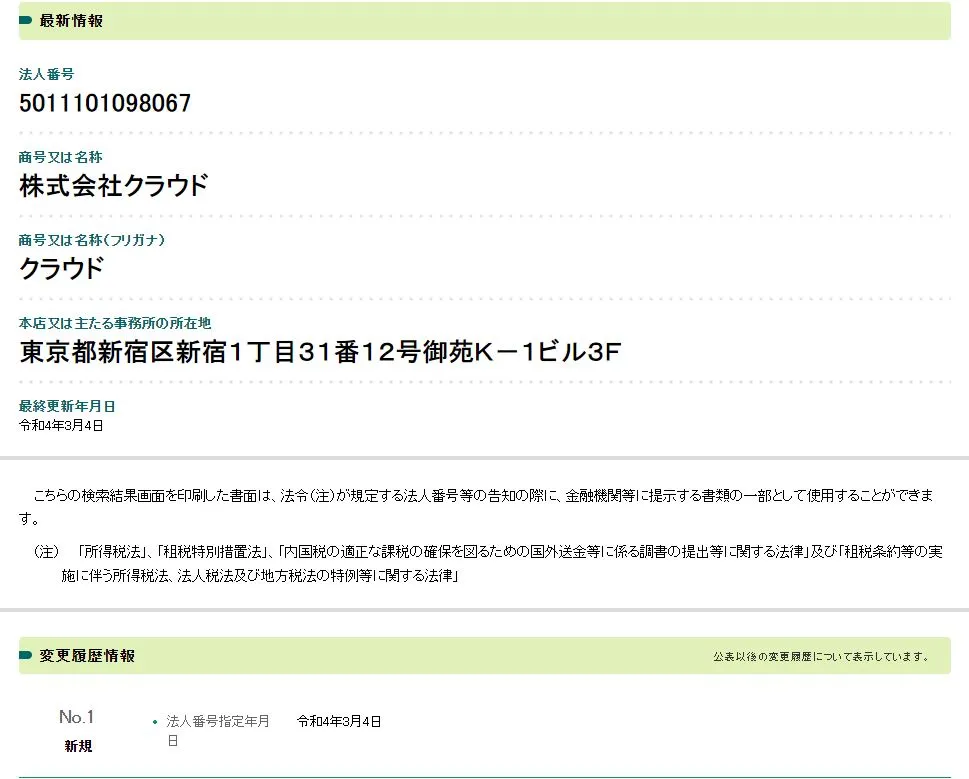Click the 商号又は名称(フリガナ) label
969x779 pixels.
[x=92, y=240]
